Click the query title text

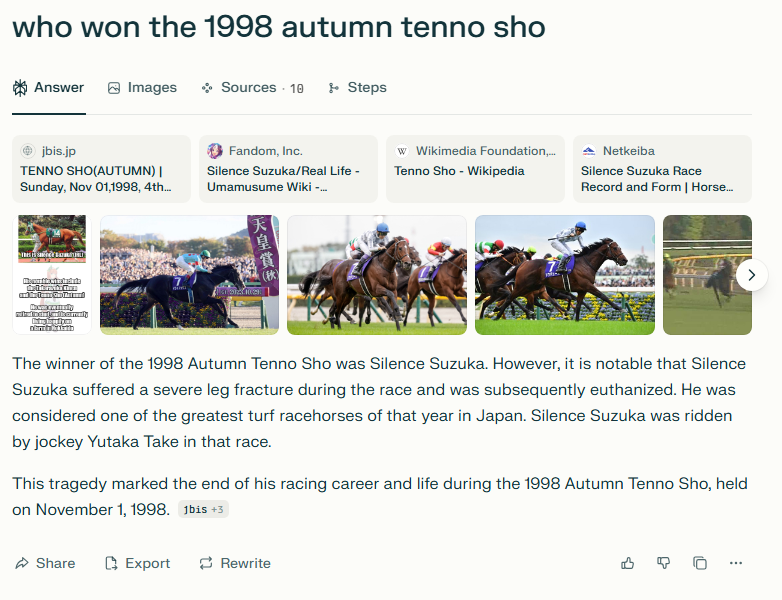[279, 27]
